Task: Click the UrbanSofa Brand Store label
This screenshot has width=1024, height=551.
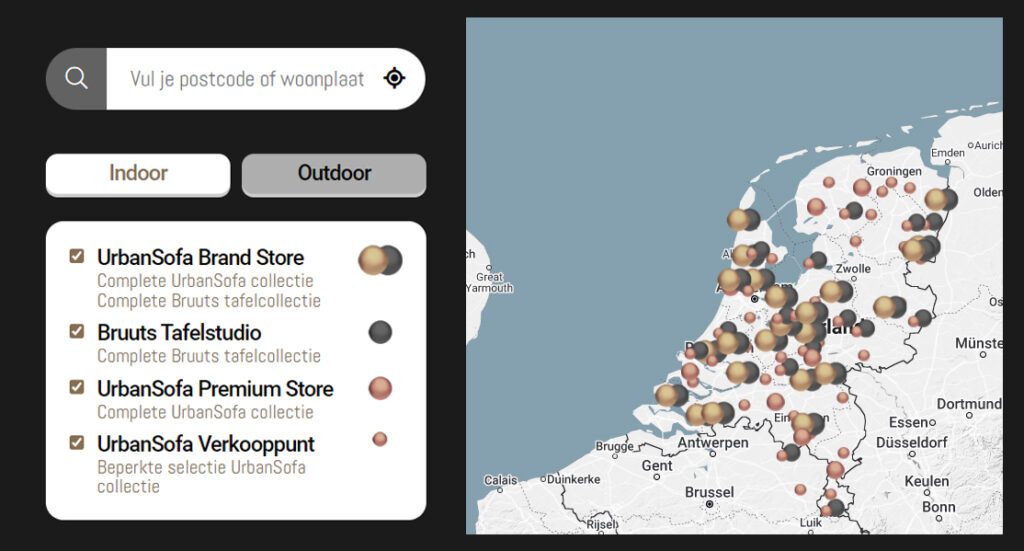Action: (200, 257)
